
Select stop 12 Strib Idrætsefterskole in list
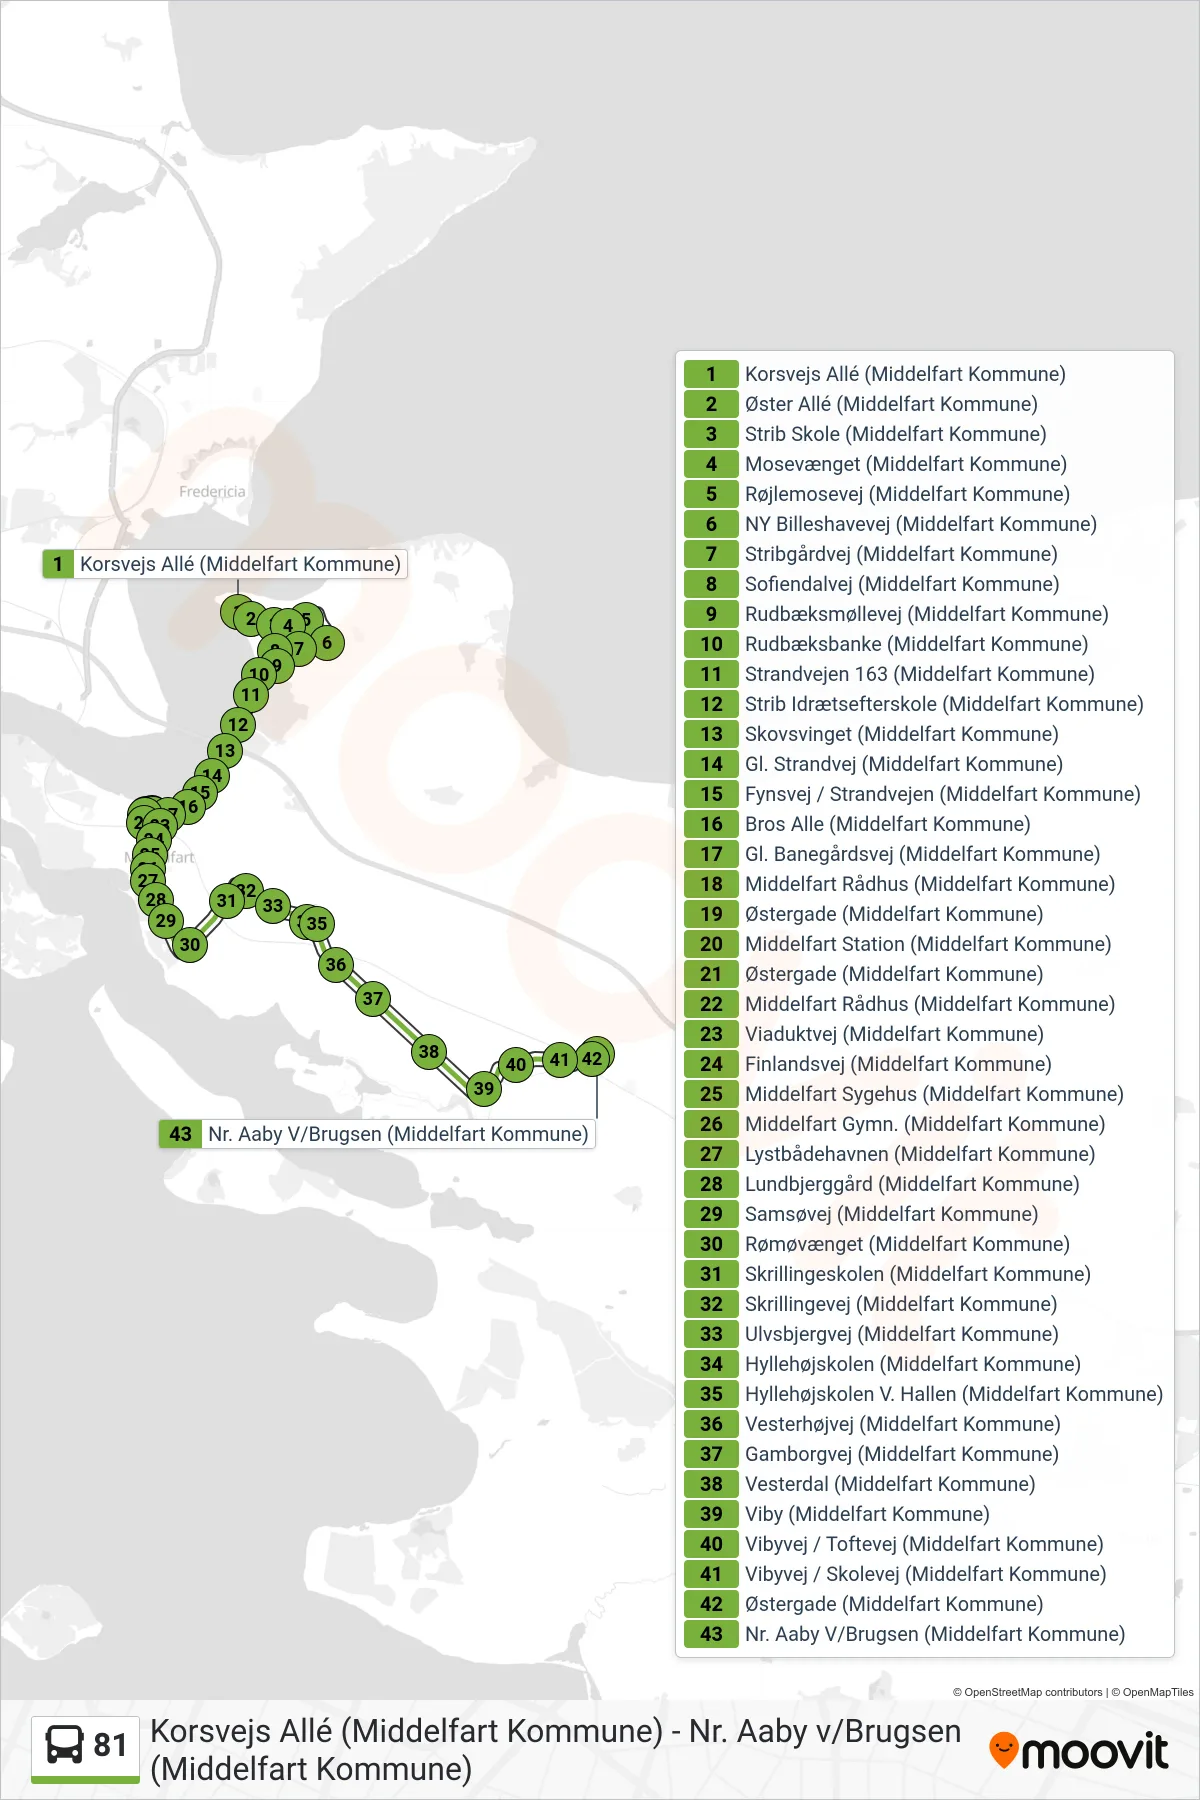924,704
